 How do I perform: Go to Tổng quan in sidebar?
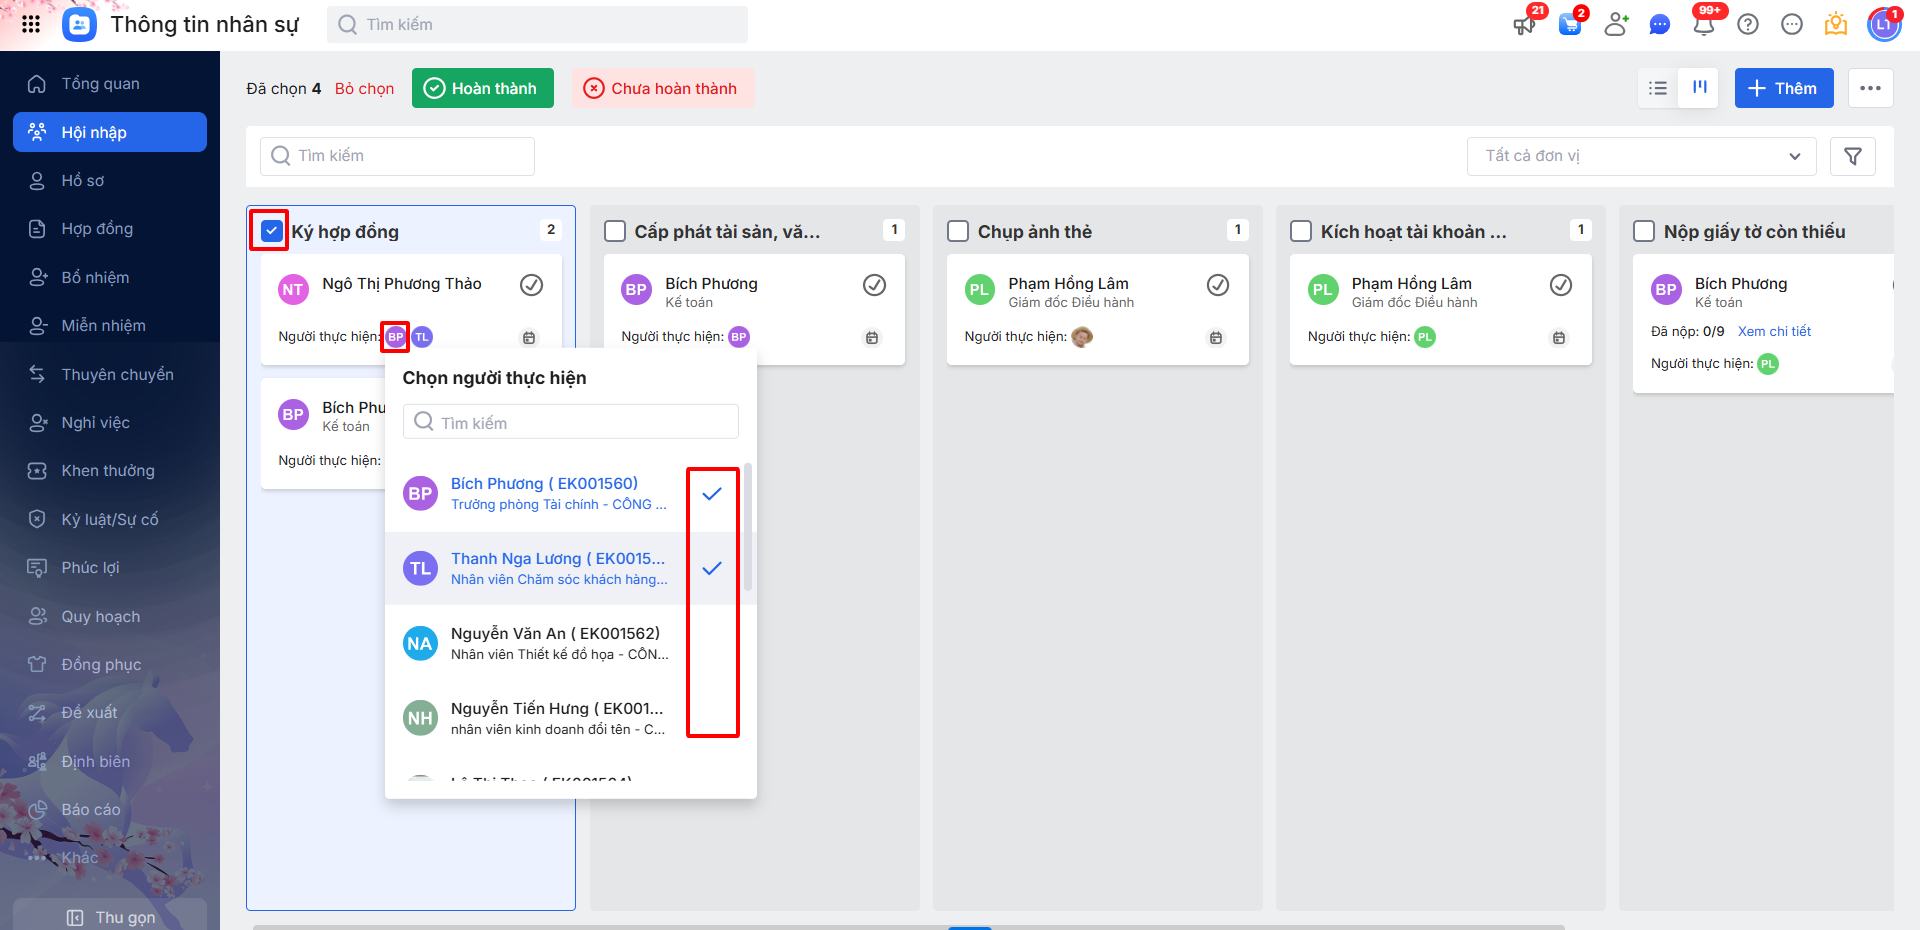(x=110, y=84)
